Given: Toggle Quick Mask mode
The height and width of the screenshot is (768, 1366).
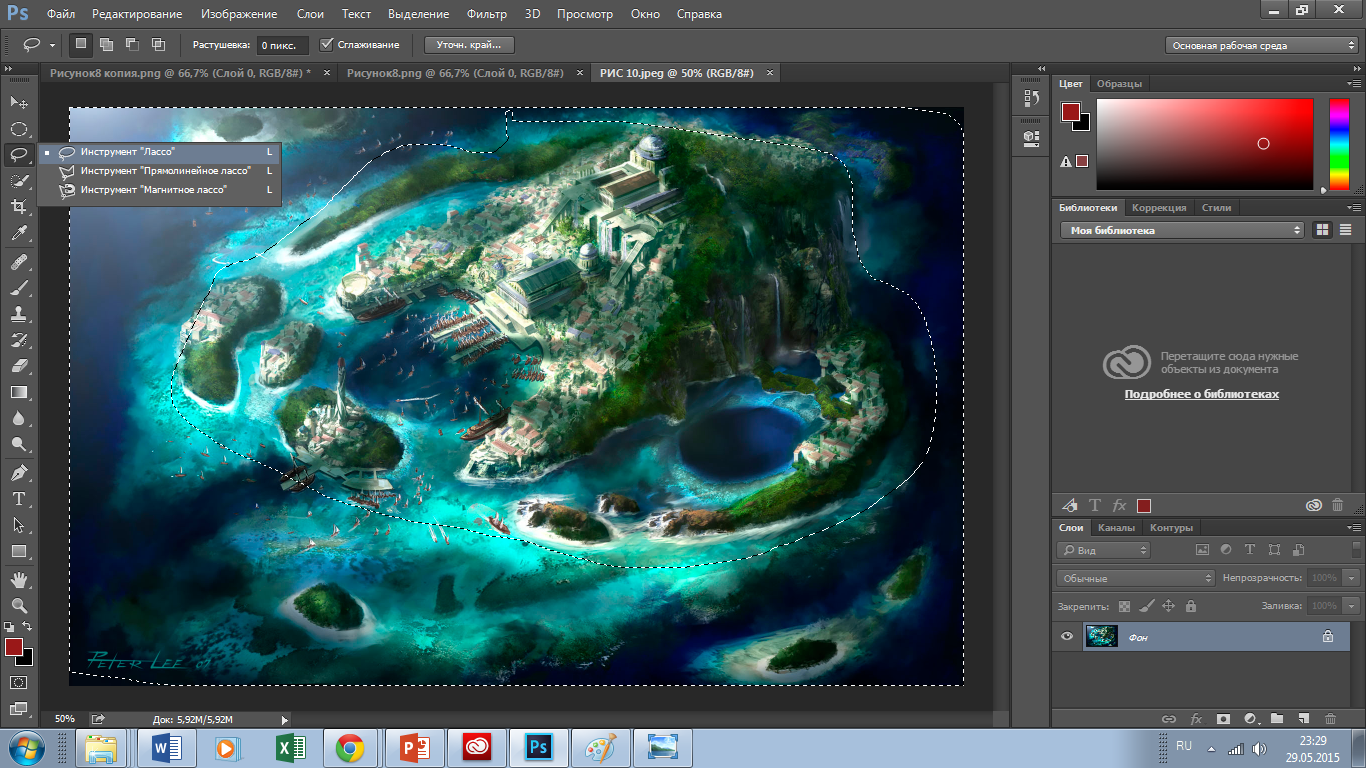Looking at the screenshot, I should tap(18, 682).
